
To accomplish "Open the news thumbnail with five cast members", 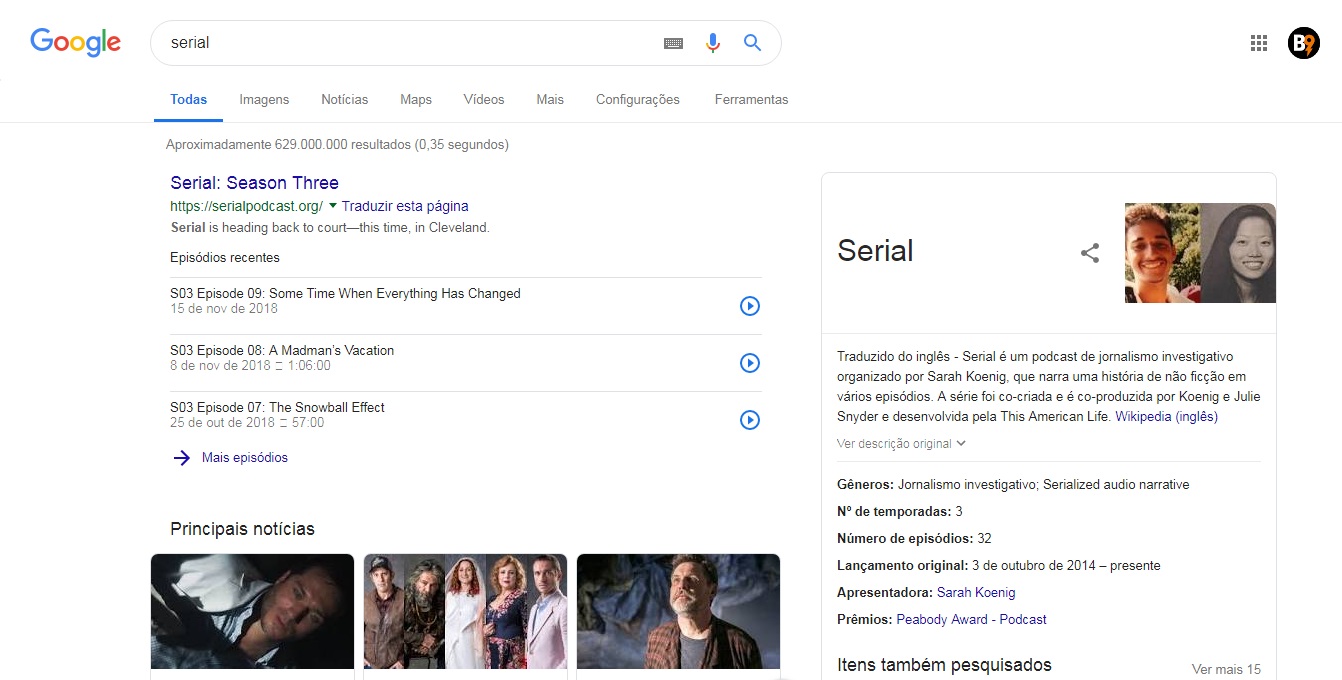I will (465, 611).
